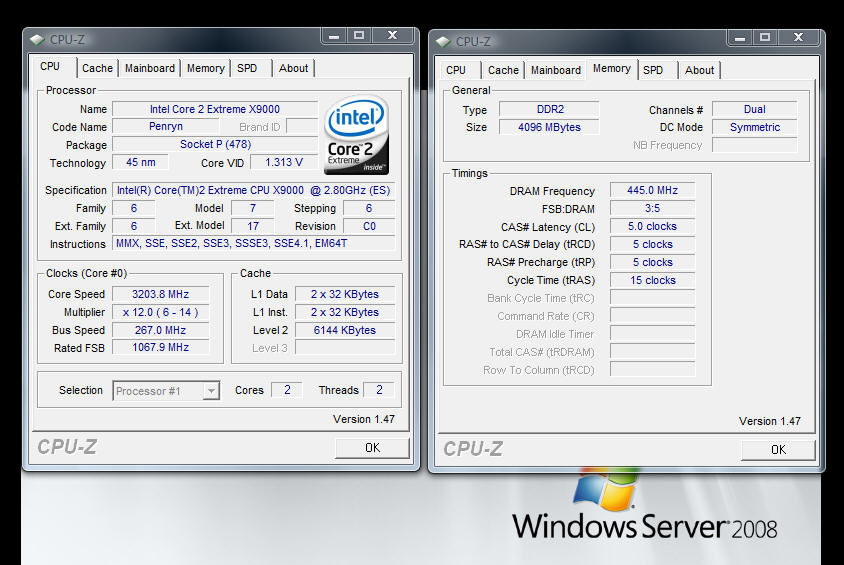Click the Bus Speed value 267.0 MHz
This screenshot has width=844, height=565.
[160, 330]
